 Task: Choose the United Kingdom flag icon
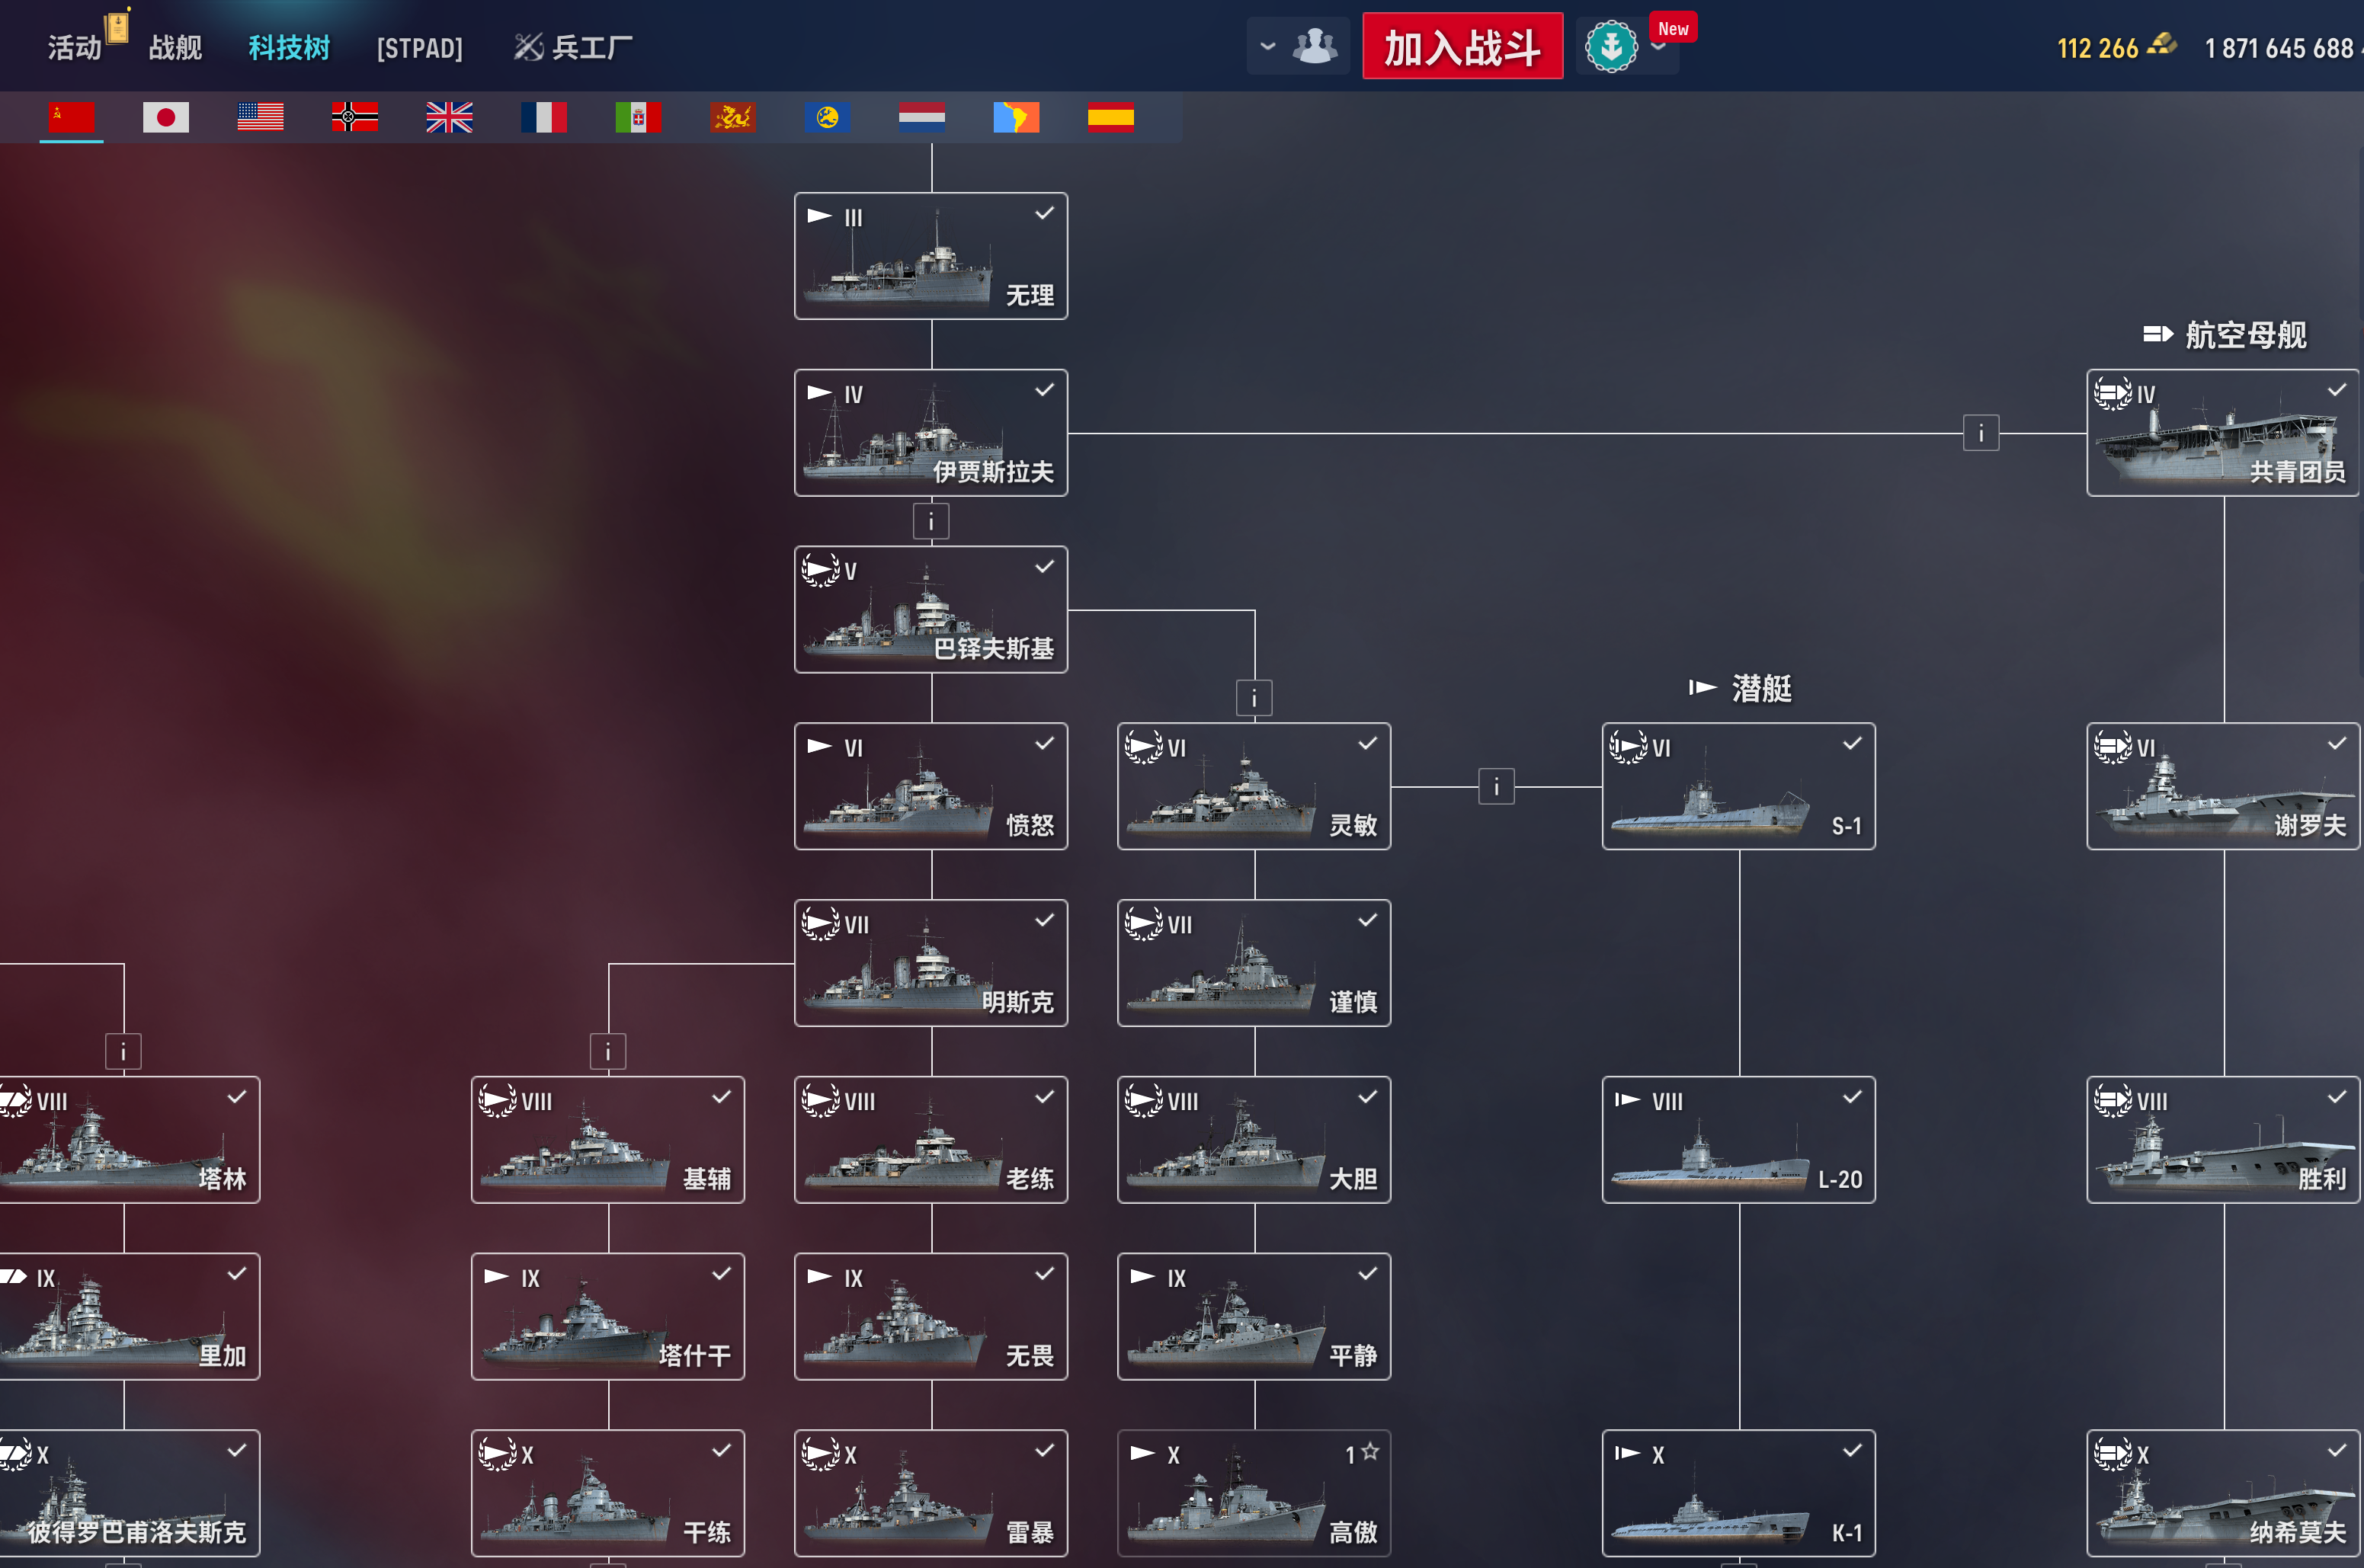449,118
